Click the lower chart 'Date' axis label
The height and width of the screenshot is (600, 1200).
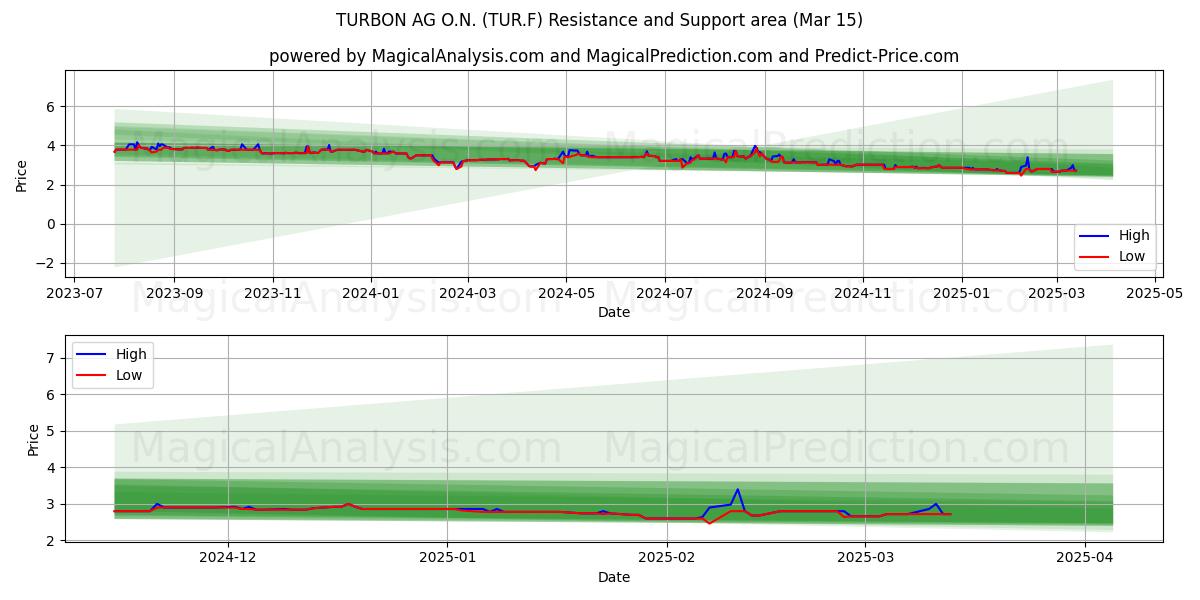[614, 577]
